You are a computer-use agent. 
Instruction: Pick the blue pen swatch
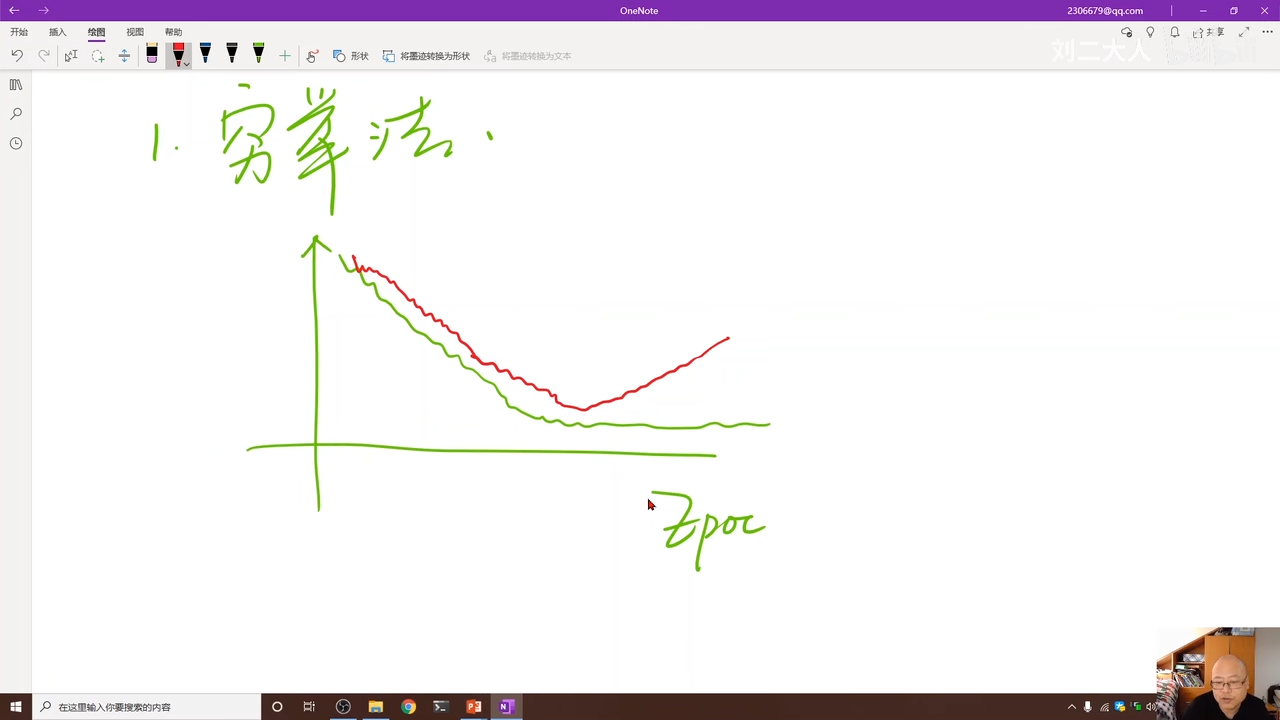click(x=205, y=54)
